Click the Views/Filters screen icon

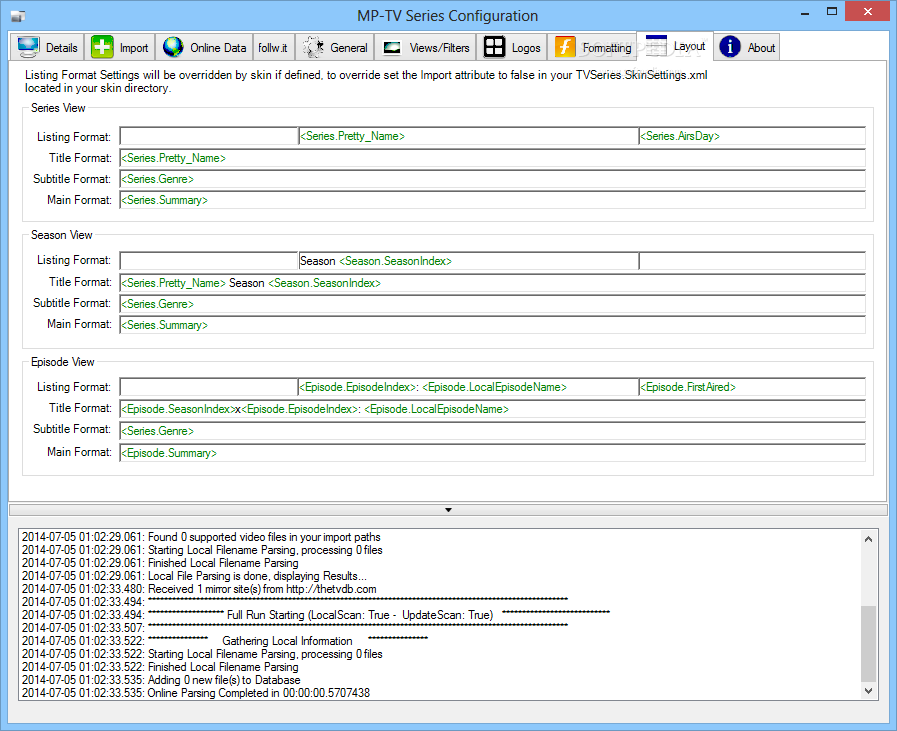pos(392,47)
